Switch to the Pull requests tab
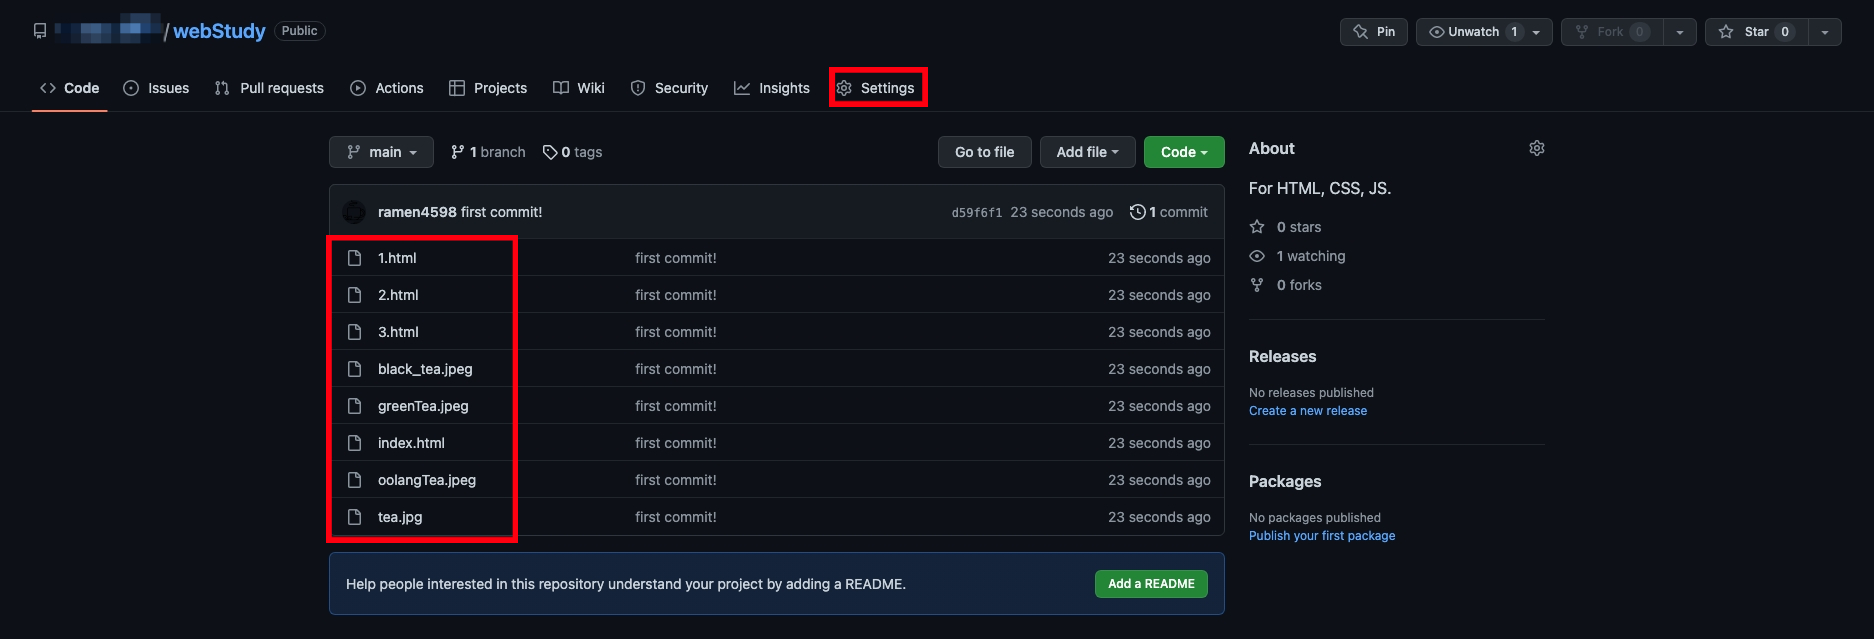1874x639 pixels. coord(269,88)
